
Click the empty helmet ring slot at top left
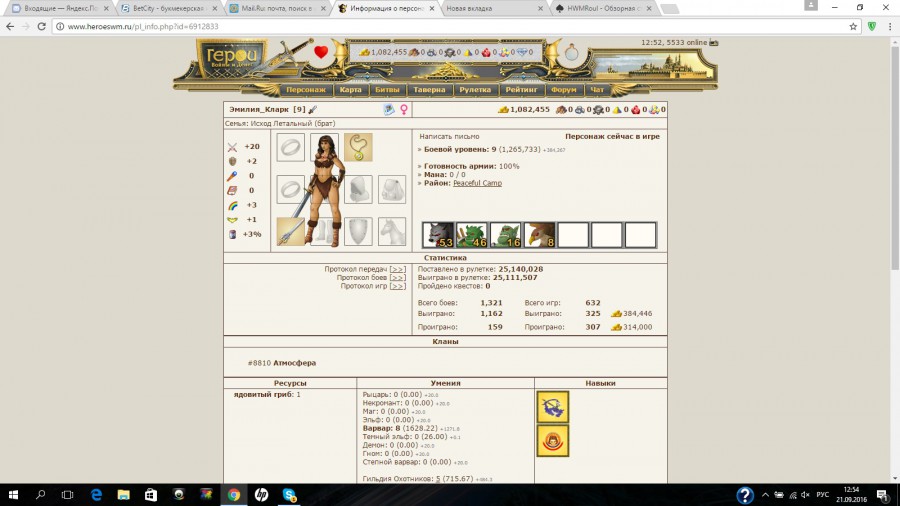tap(290, 147)
